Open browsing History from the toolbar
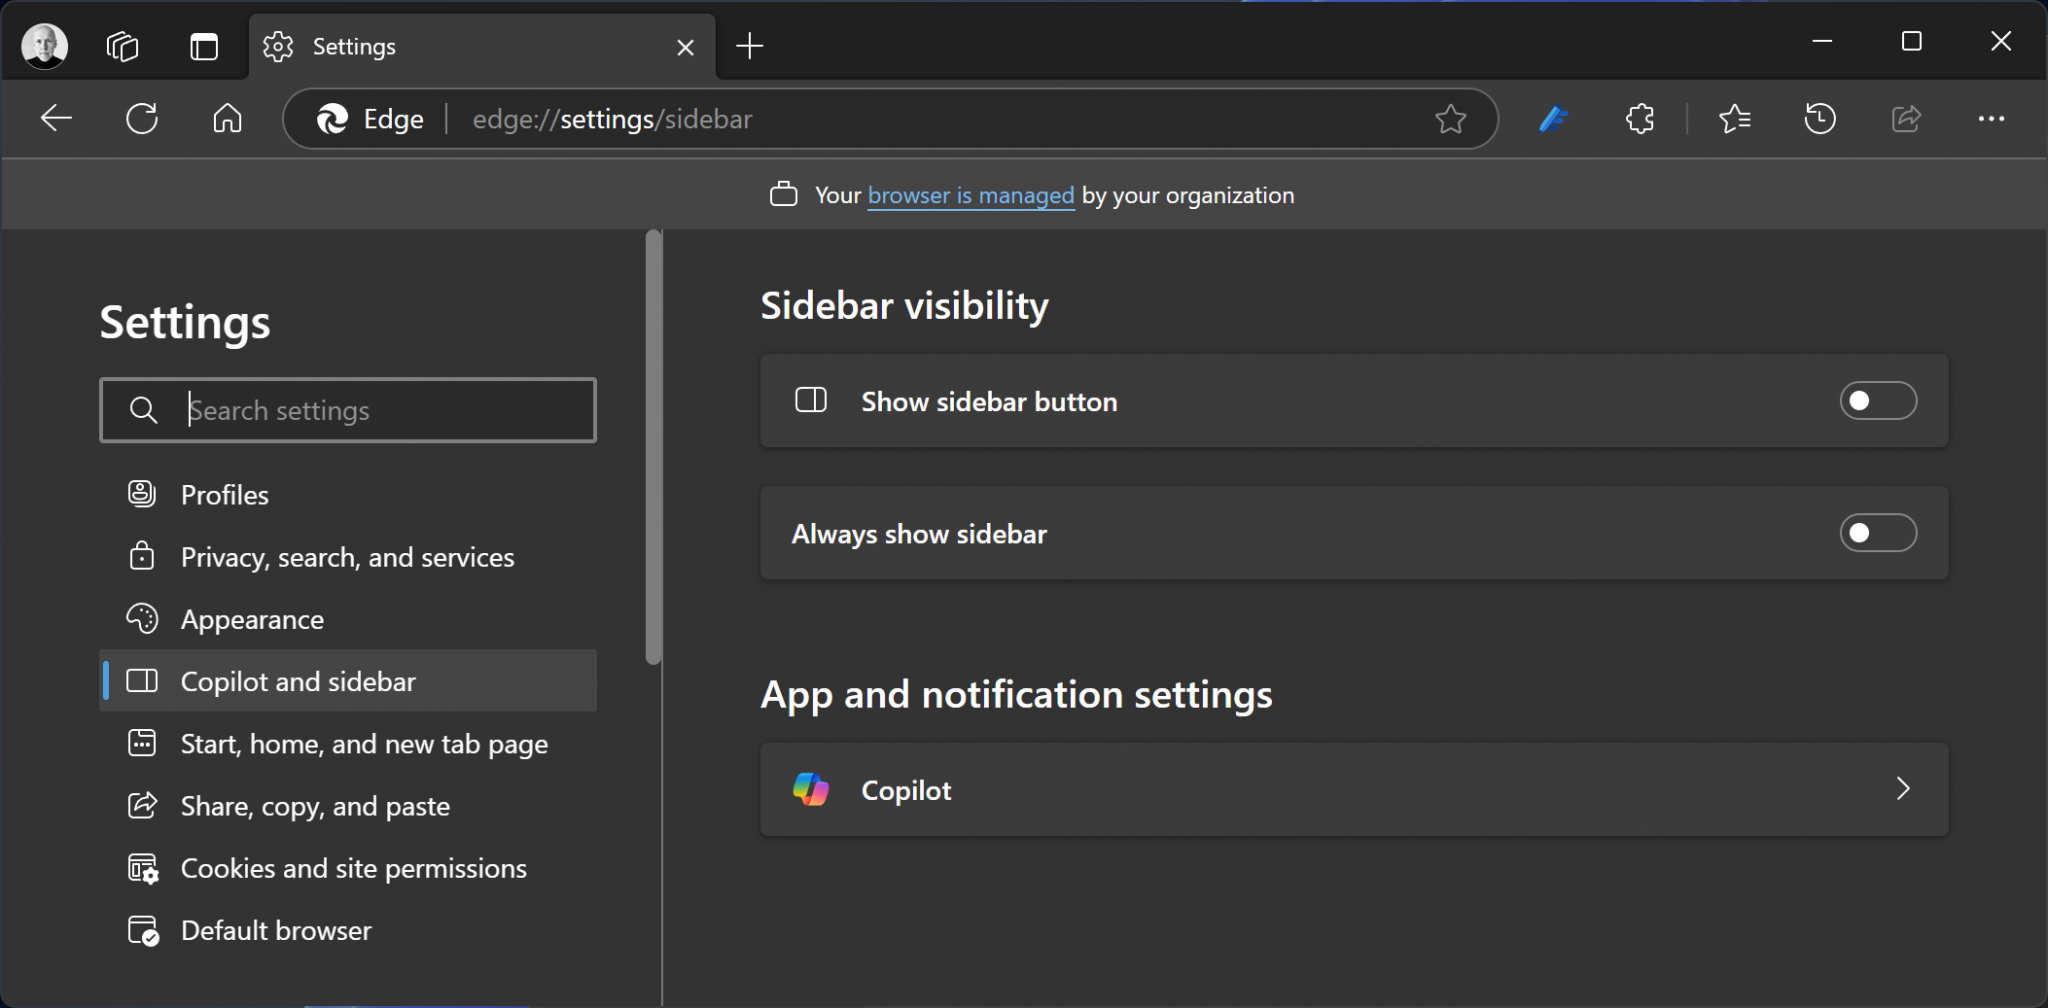 [x=1820, y=119]
